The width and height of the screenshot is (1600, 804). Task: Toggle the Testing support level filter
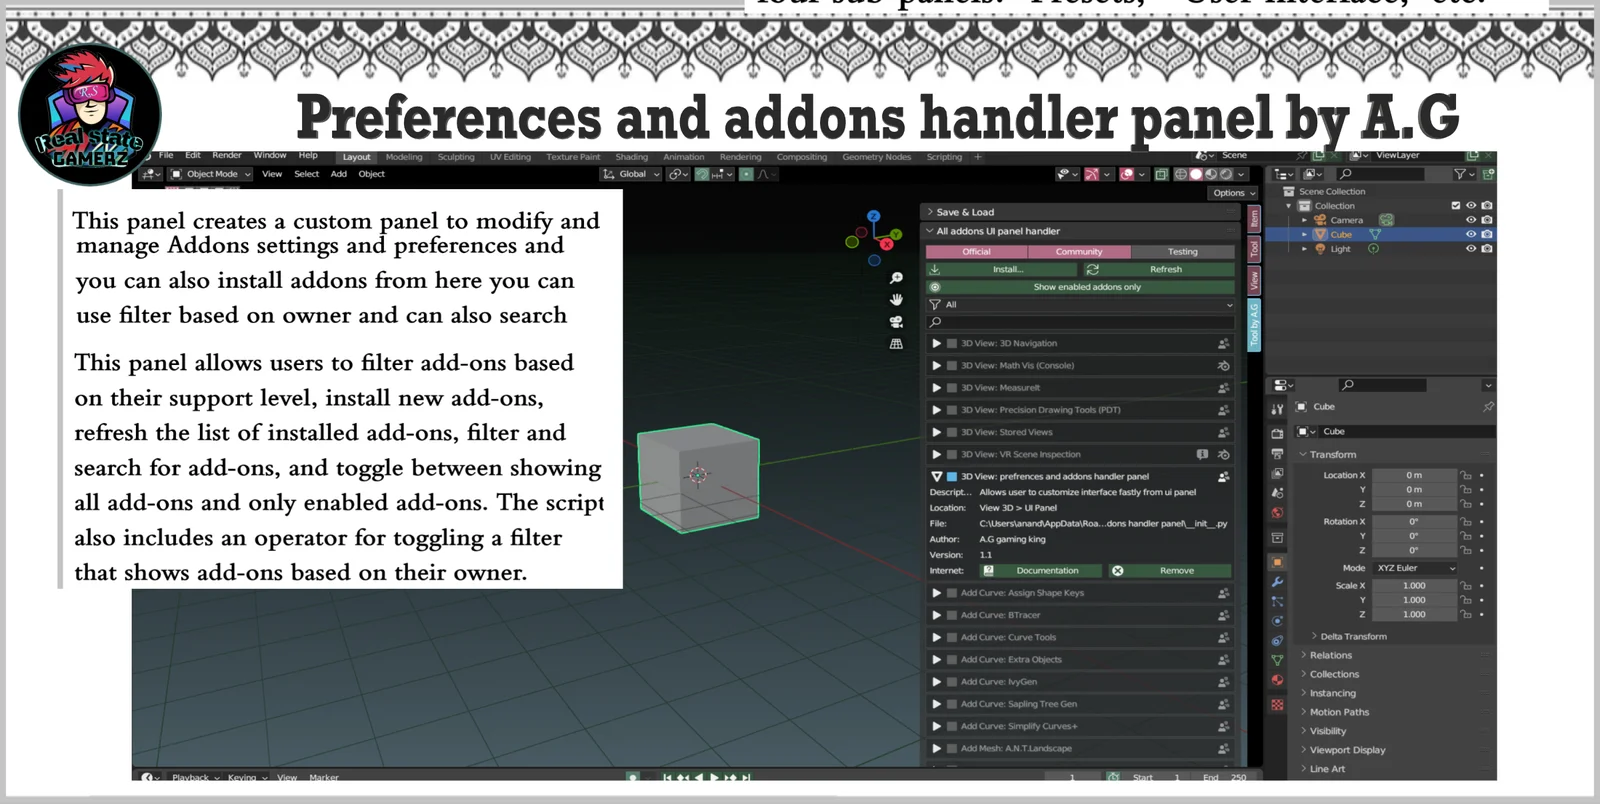[1183, 252]
